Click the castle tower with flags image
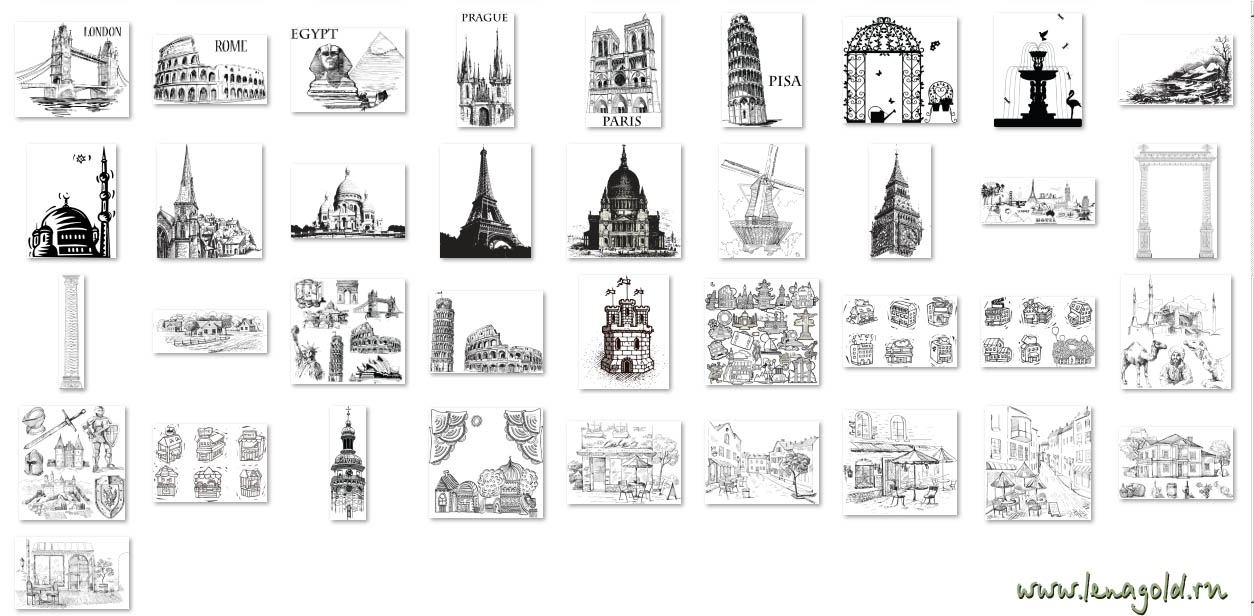Viewport: 1254px width, 616px height. pos(624,332)
